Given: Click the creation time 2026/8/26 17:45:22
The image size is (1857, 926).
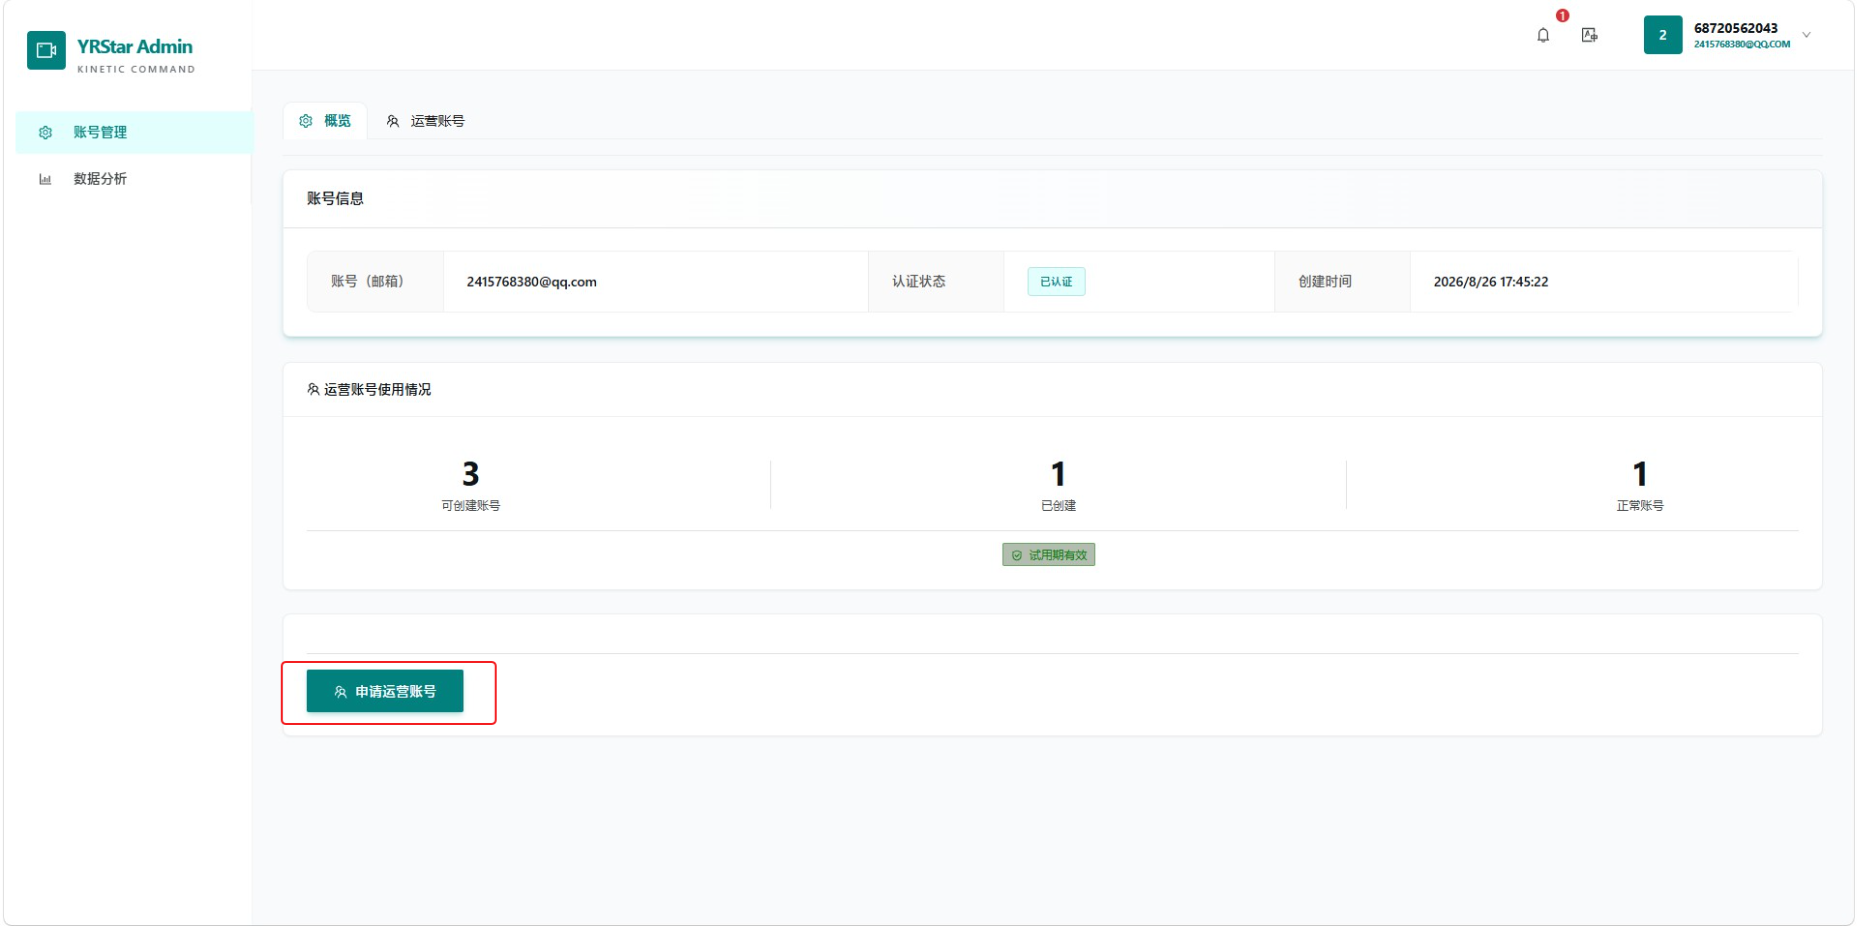Looking at the screenshot, I should [1491, 282].
